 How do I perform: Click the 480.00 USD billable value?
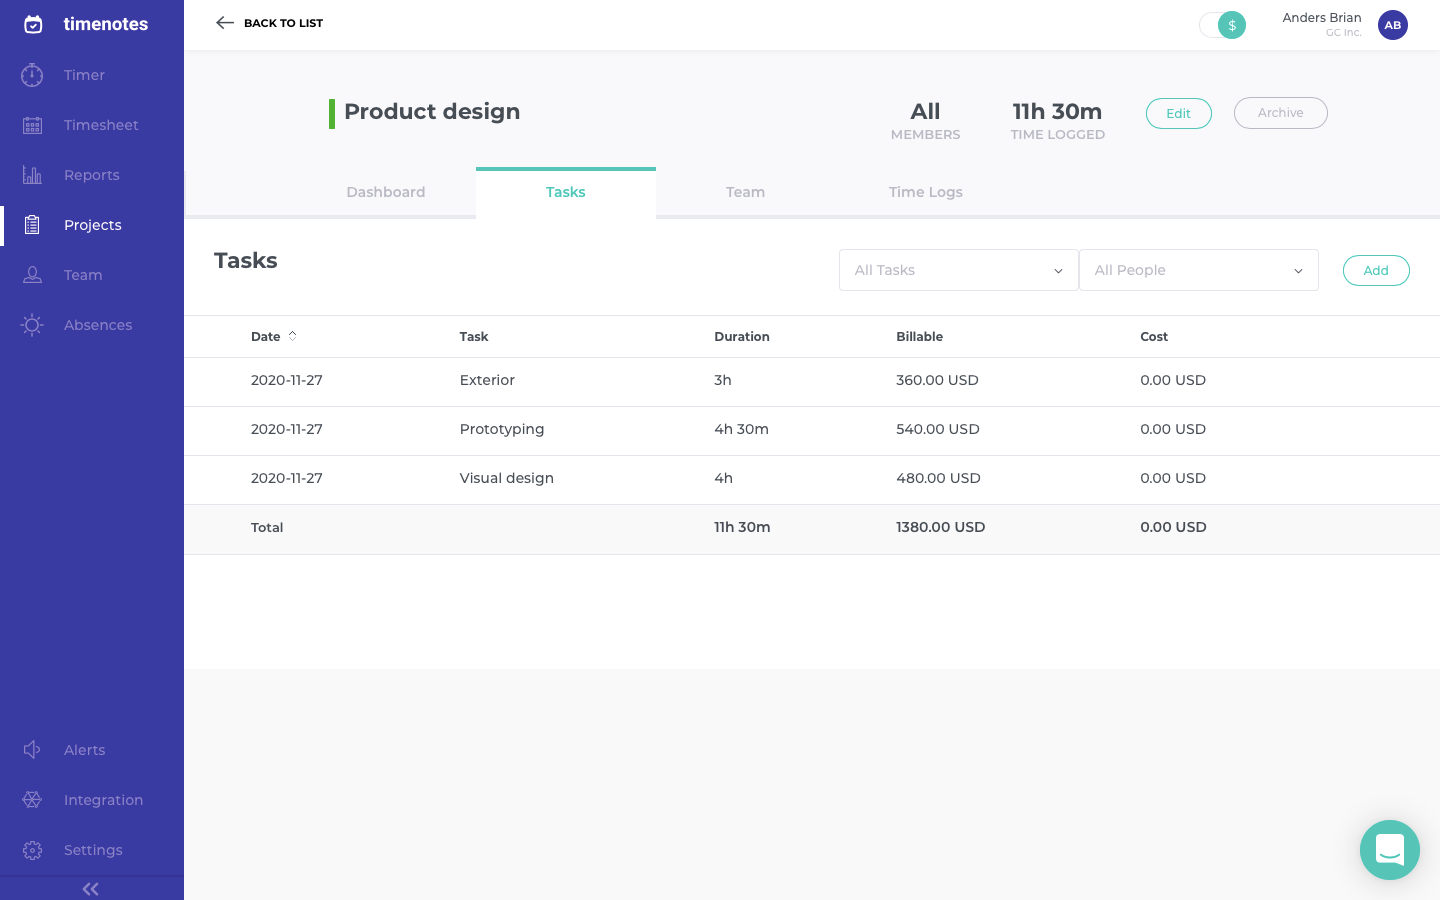pos(939,478)
